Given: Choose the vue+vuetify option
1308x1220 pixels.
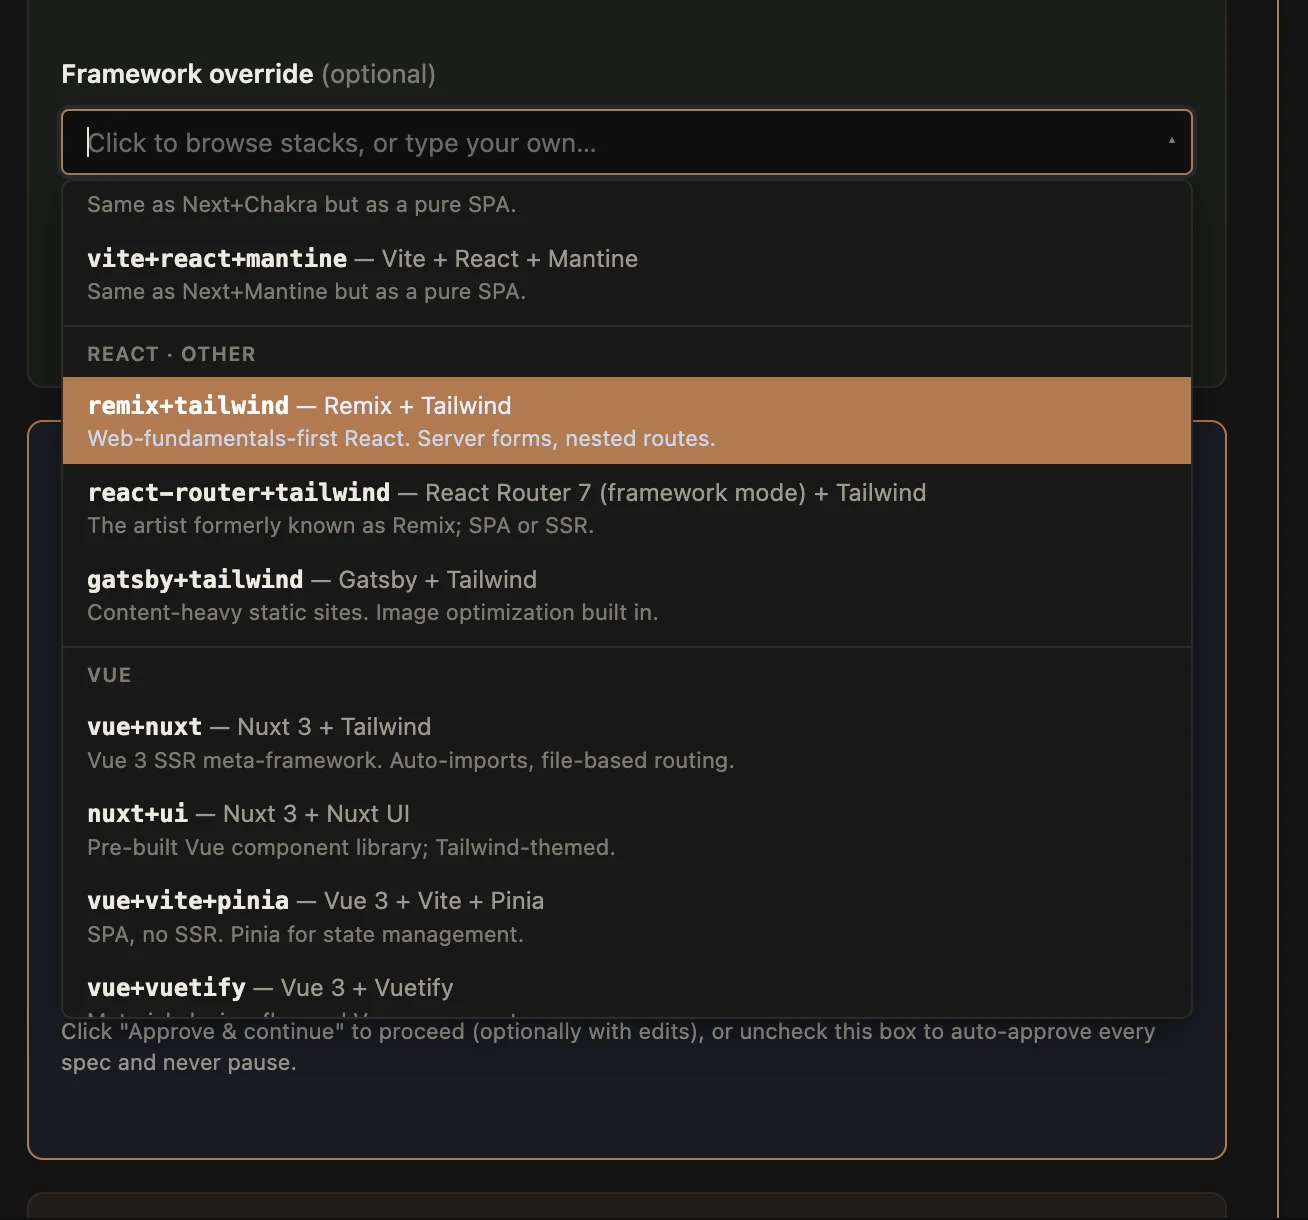Looking at the screenshot, I should [626, 990].
